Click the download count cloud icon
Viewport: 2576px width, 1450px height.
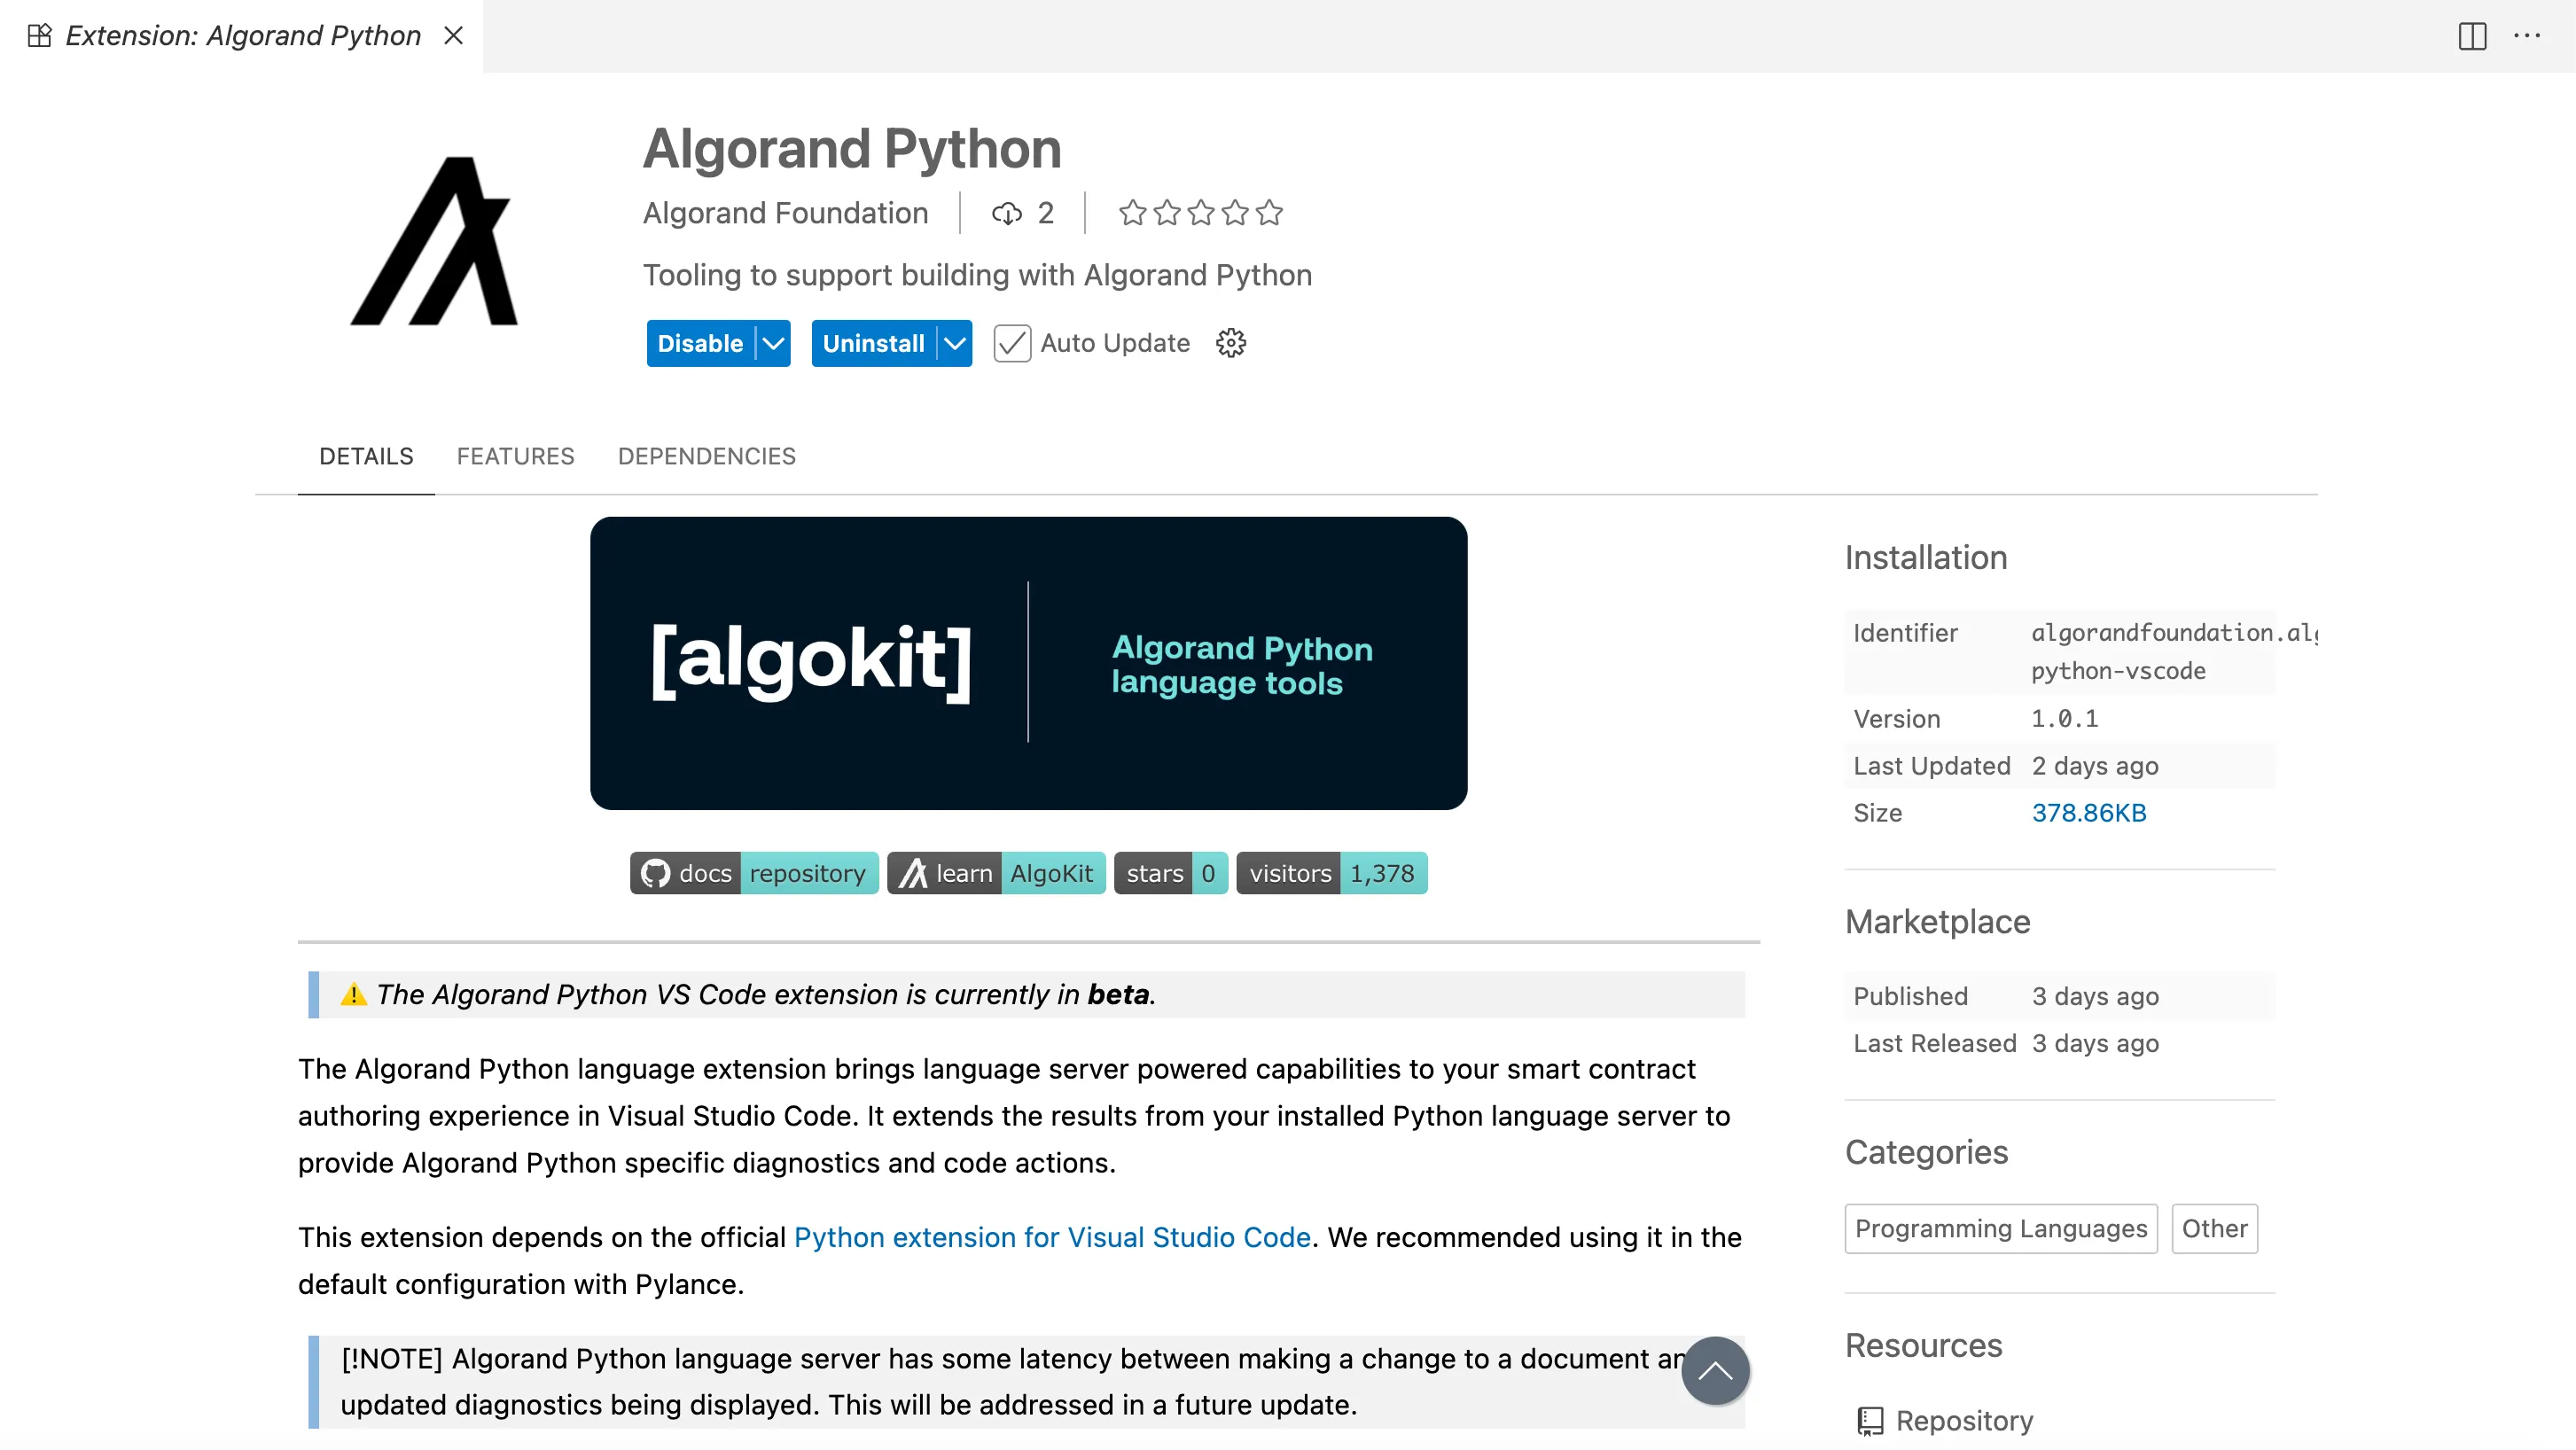[x=1006, y=212]
